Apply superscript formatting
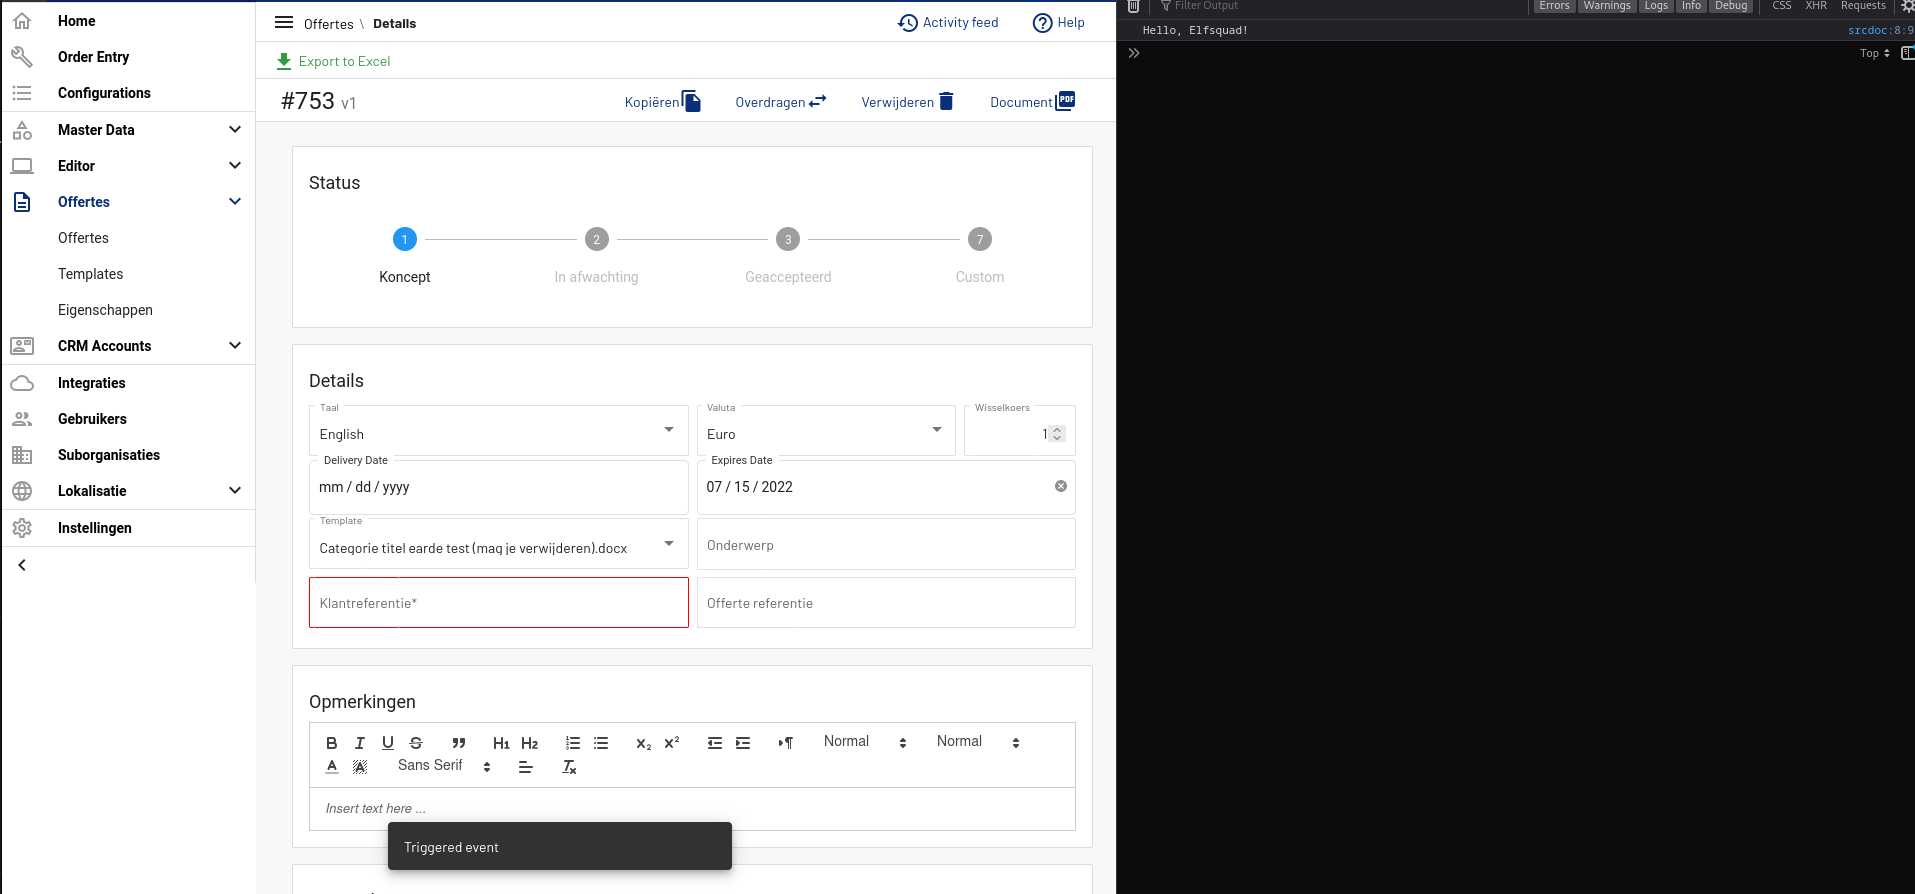This screenshot has width=1915, height=894. pos(672,743)
